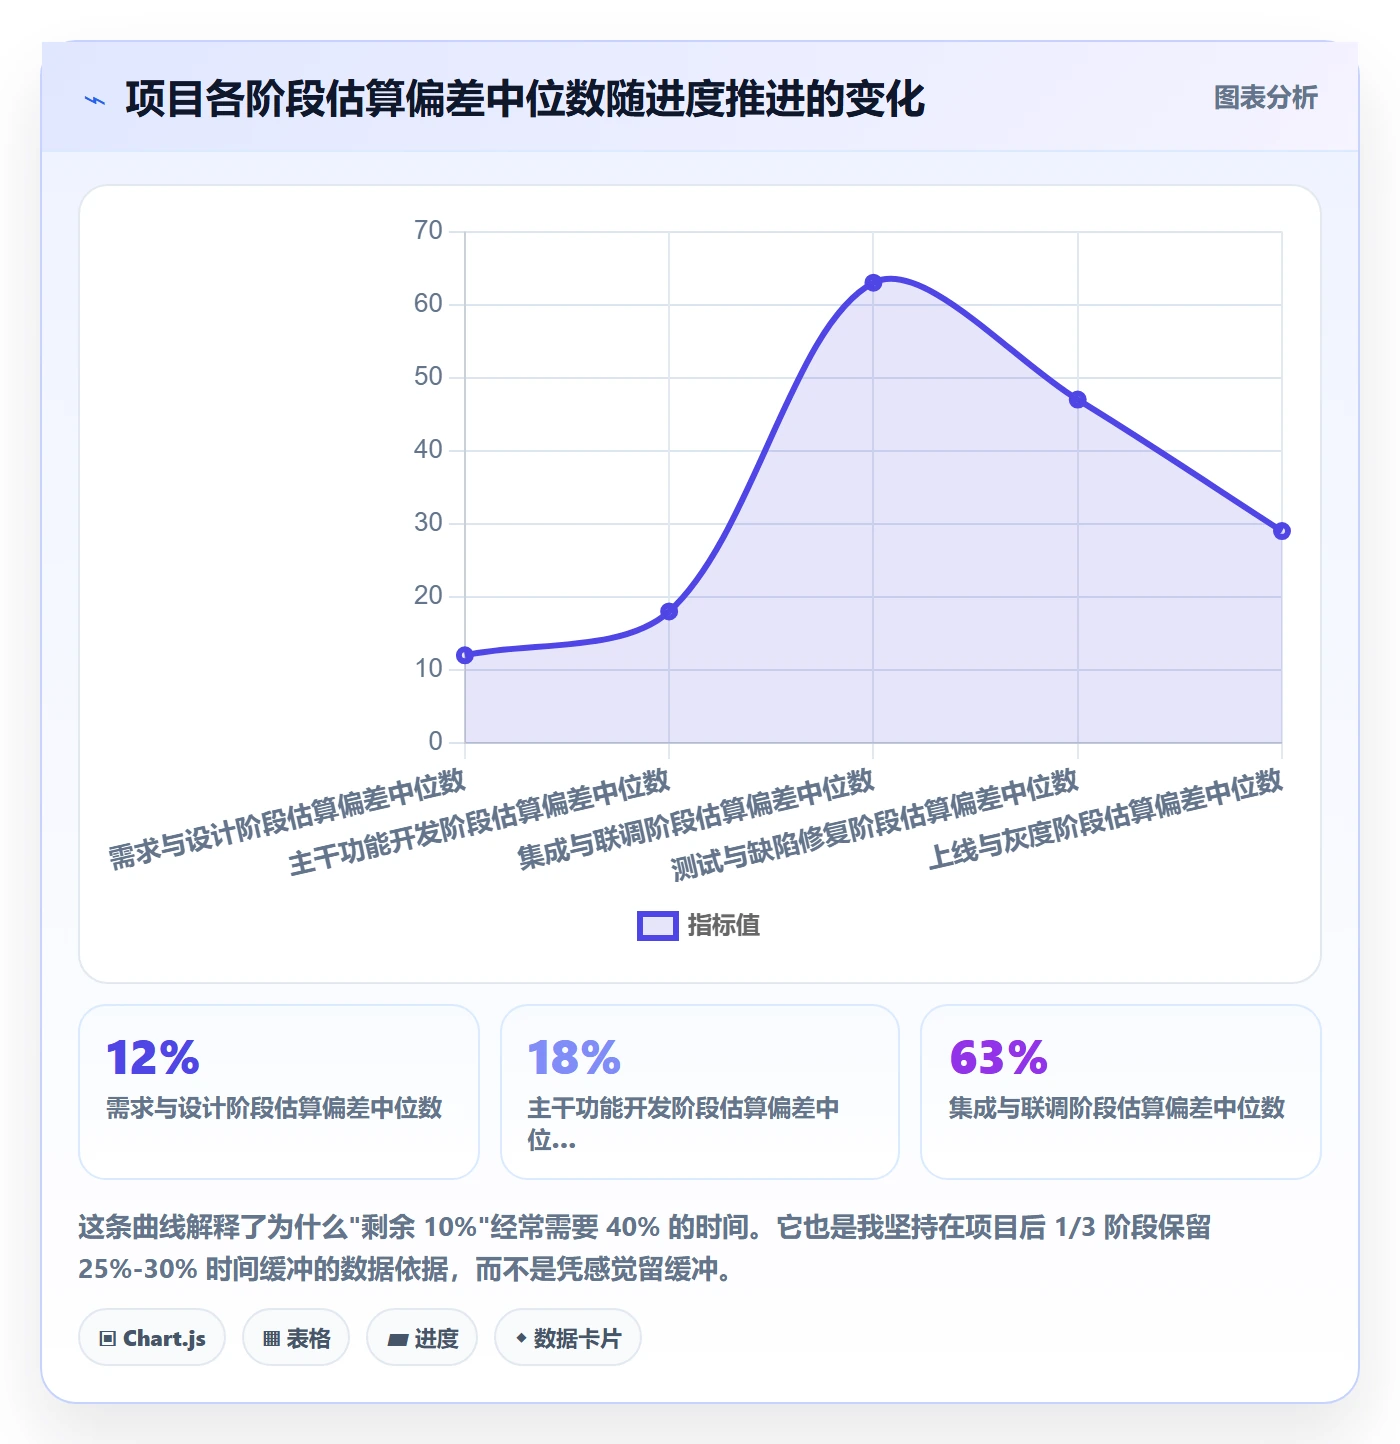Click the y-axis tick label 40

428,450
